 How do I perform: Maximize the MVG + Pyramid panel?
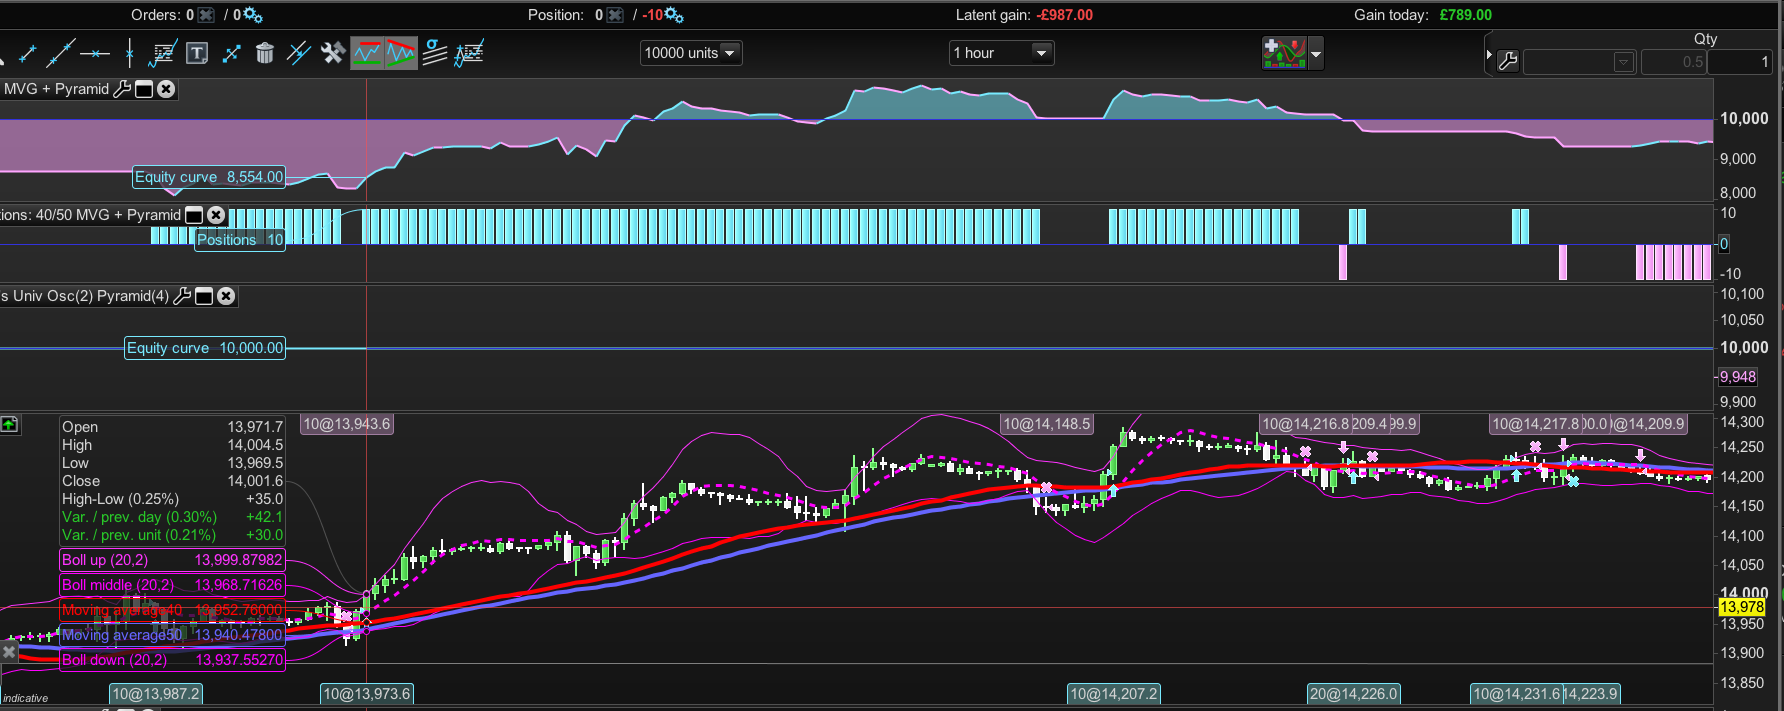pyautogui.click(x=144, y=89)
